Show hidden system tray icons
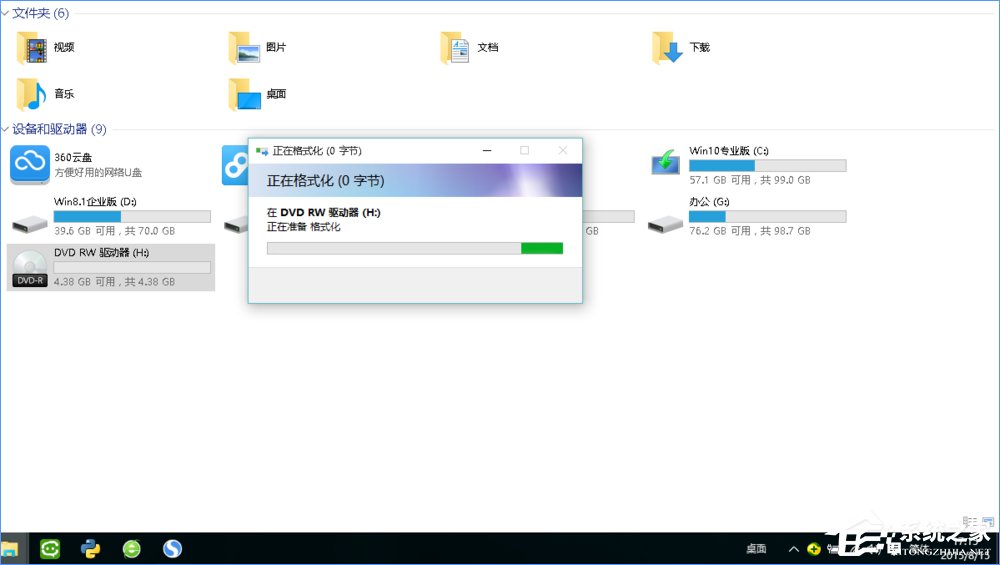This screenshot has height=565, width=1000. pyautogui.click(x=793, y=549)
